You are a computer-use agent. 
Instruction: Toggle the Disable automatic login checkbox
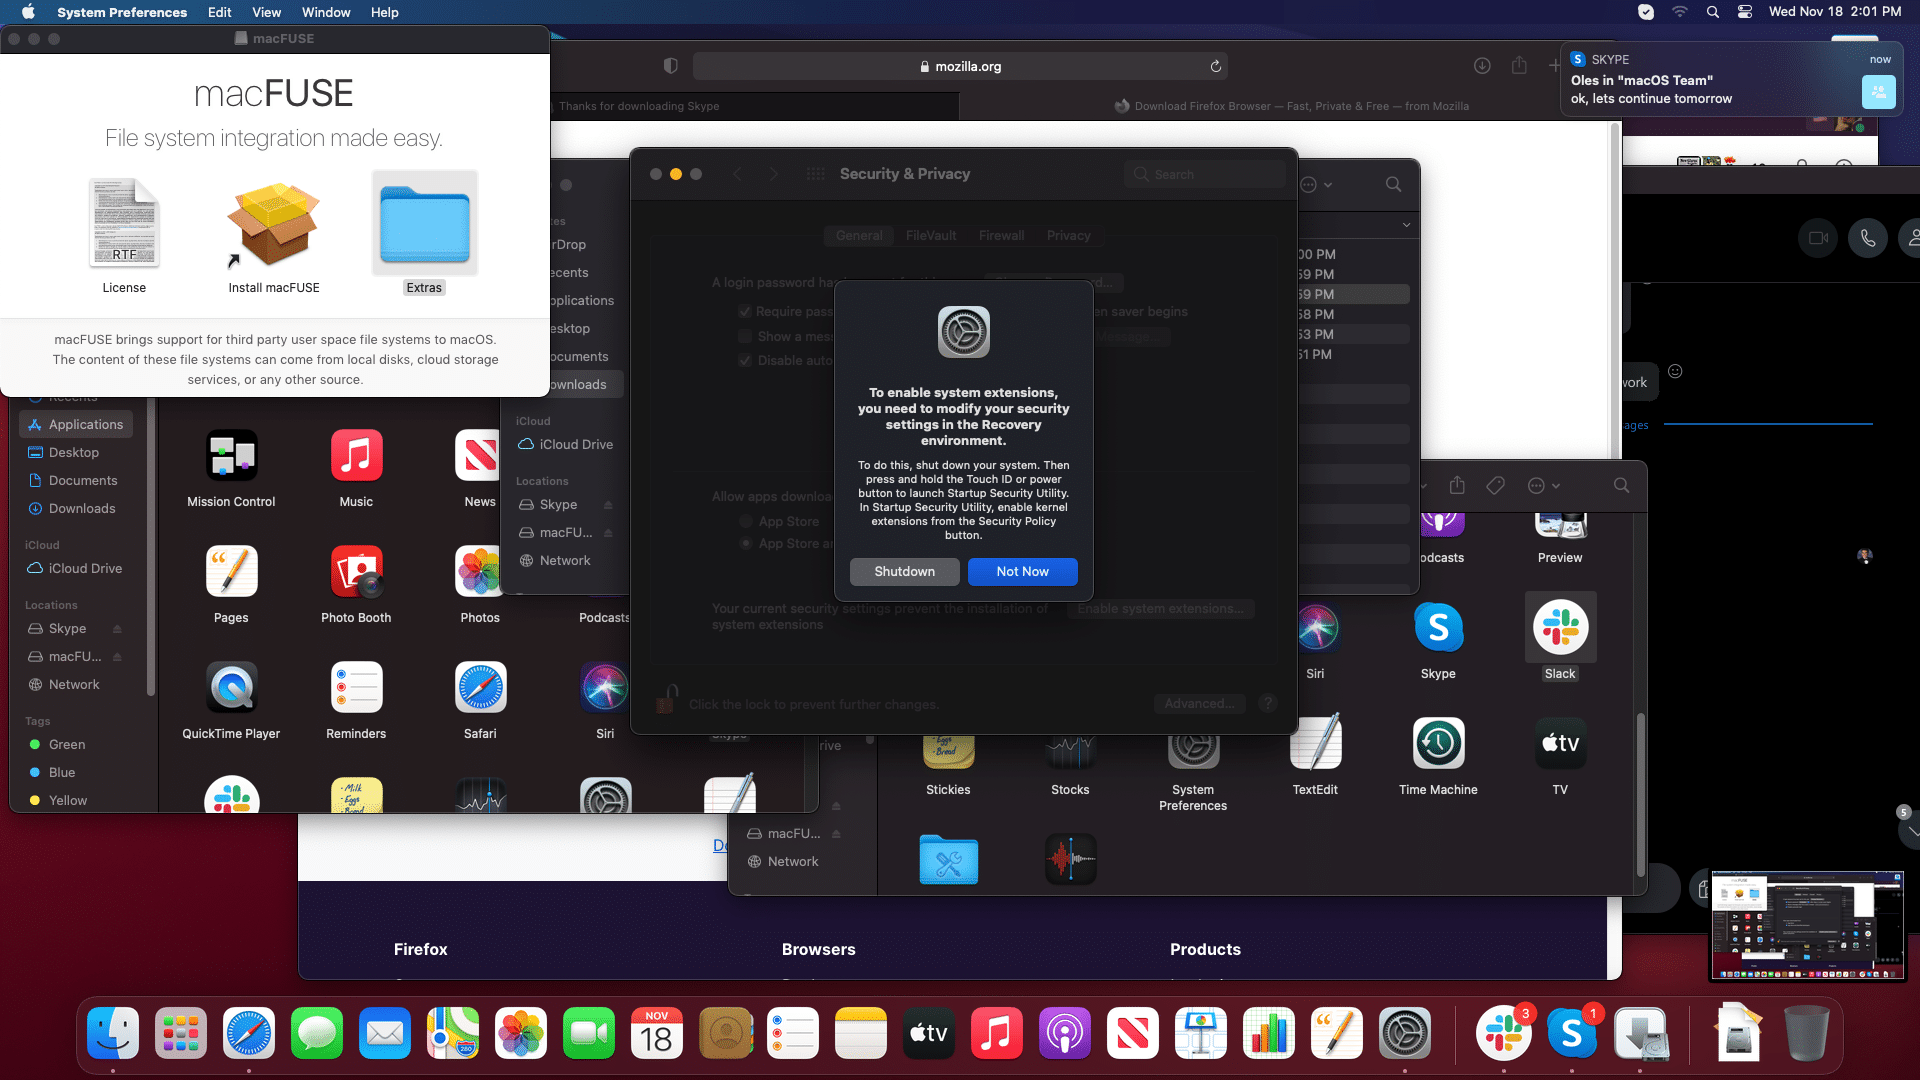coord(745,360)
